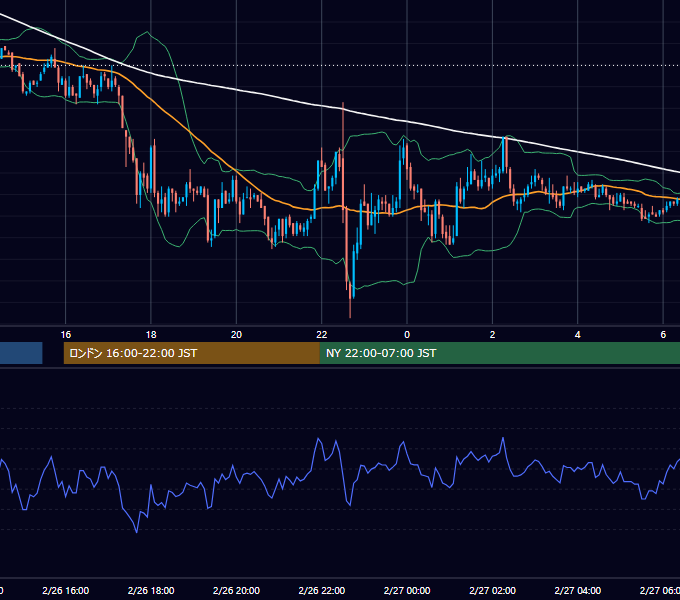Image resolution: width=680 pixels, height=600 pixels.
Task: Click the 2/26 16:00 date label
Action: pos(65,590)
